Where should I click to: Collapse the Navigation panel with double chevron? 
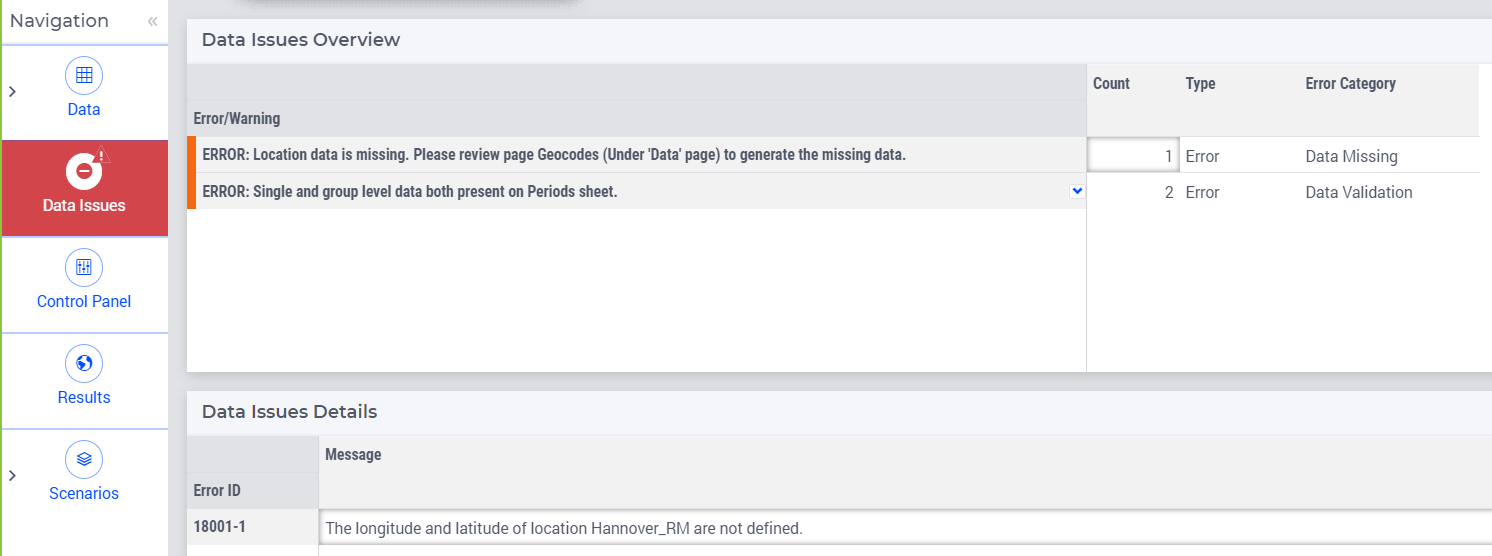152,21
